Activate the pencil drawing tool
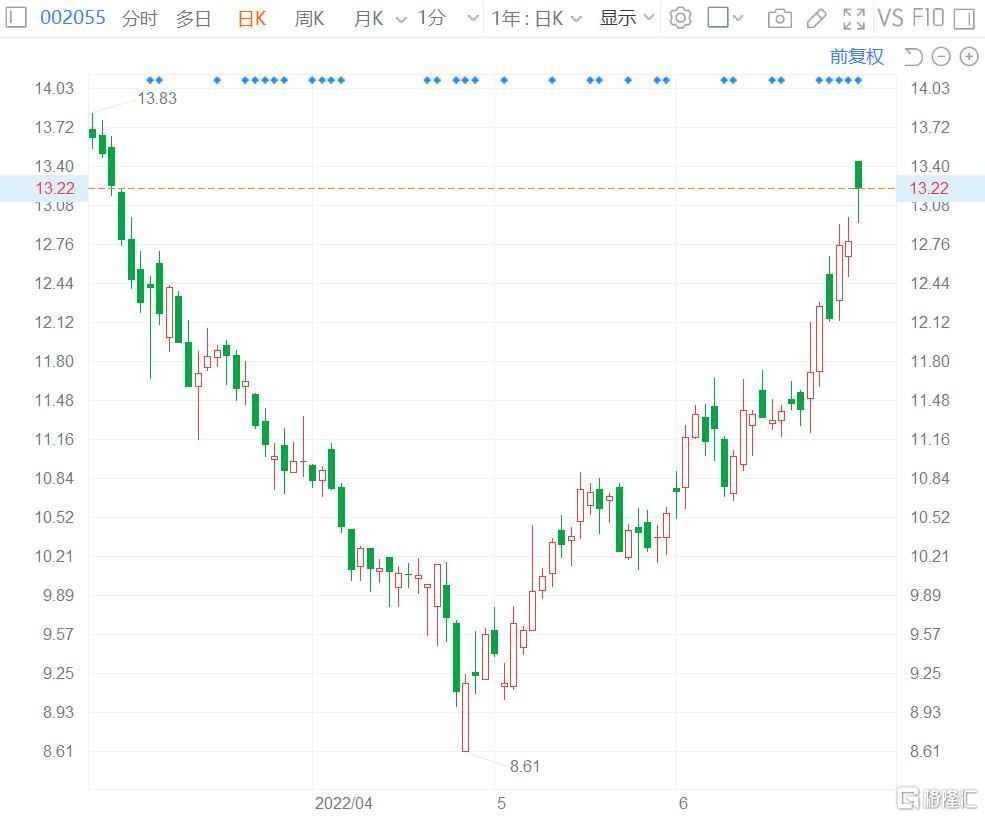 click(816, 18)
